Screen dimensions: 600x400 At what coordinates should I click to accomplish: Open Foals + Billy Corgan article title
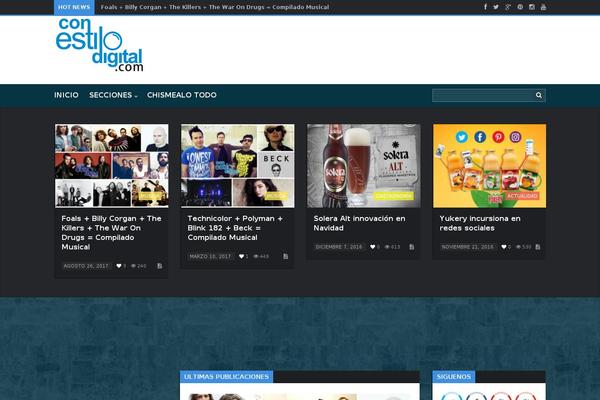pyautogui.click(x=111, y=233)
